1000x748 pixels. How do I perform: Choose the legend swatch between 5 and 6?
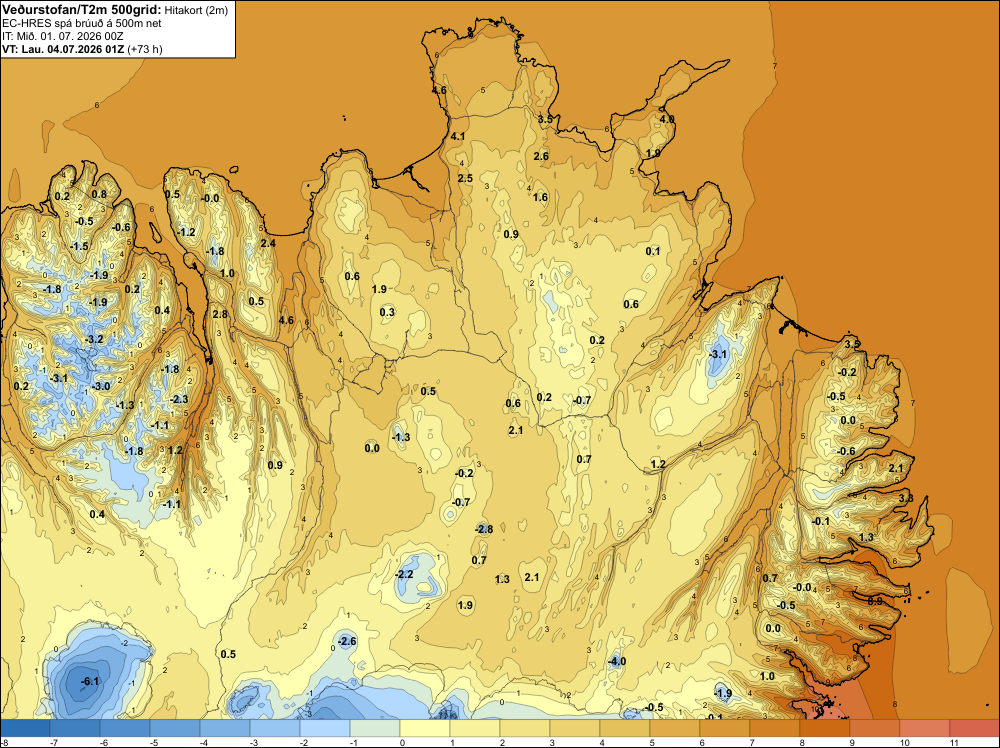click(675, 728)
